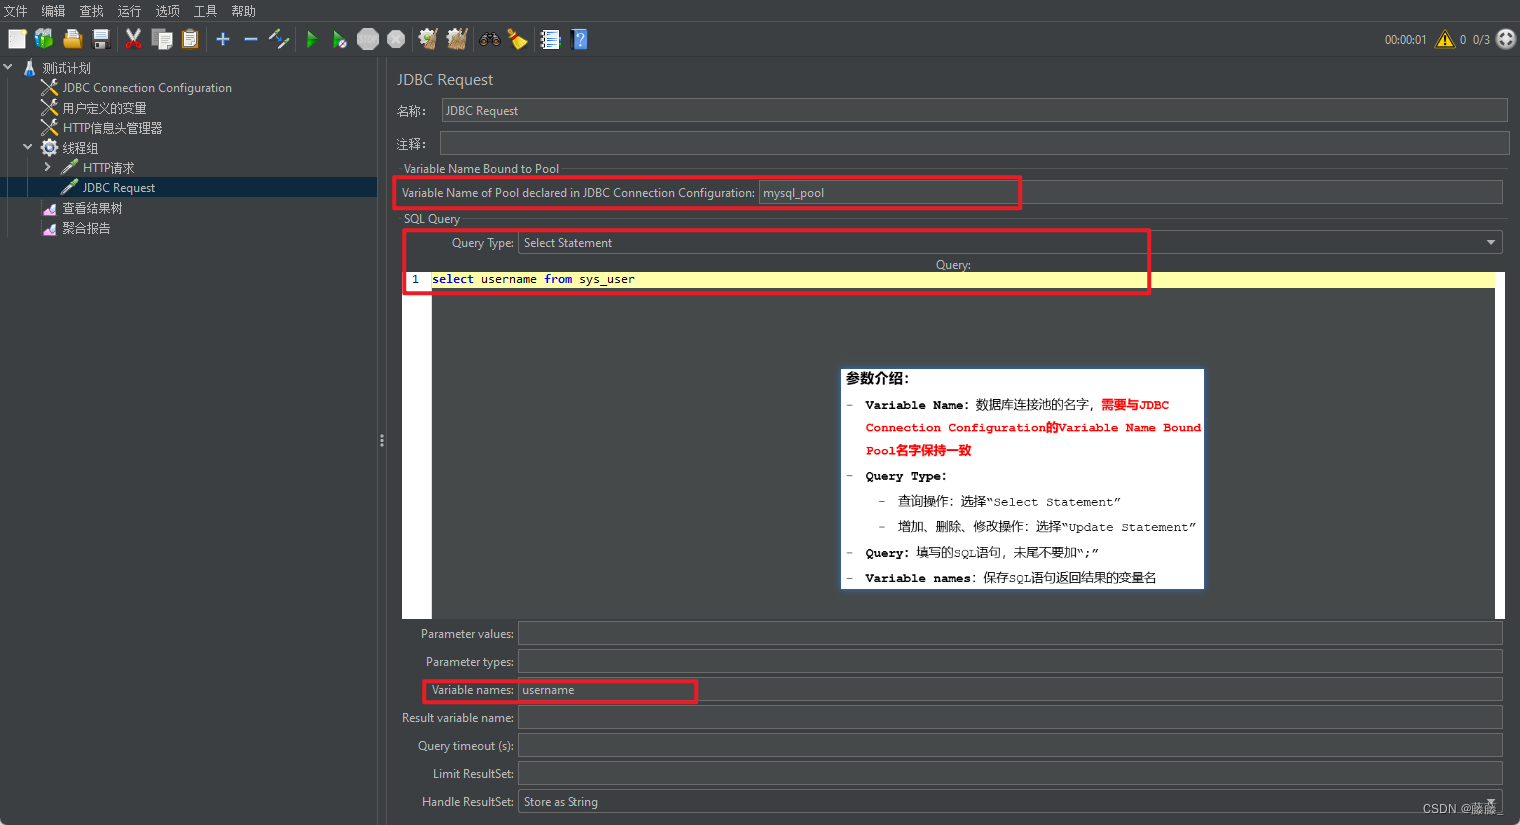Click the Shutdown round X icon
Viewport: 1520px width, 825px height.
pyautogui.click(x=396, y=39)
